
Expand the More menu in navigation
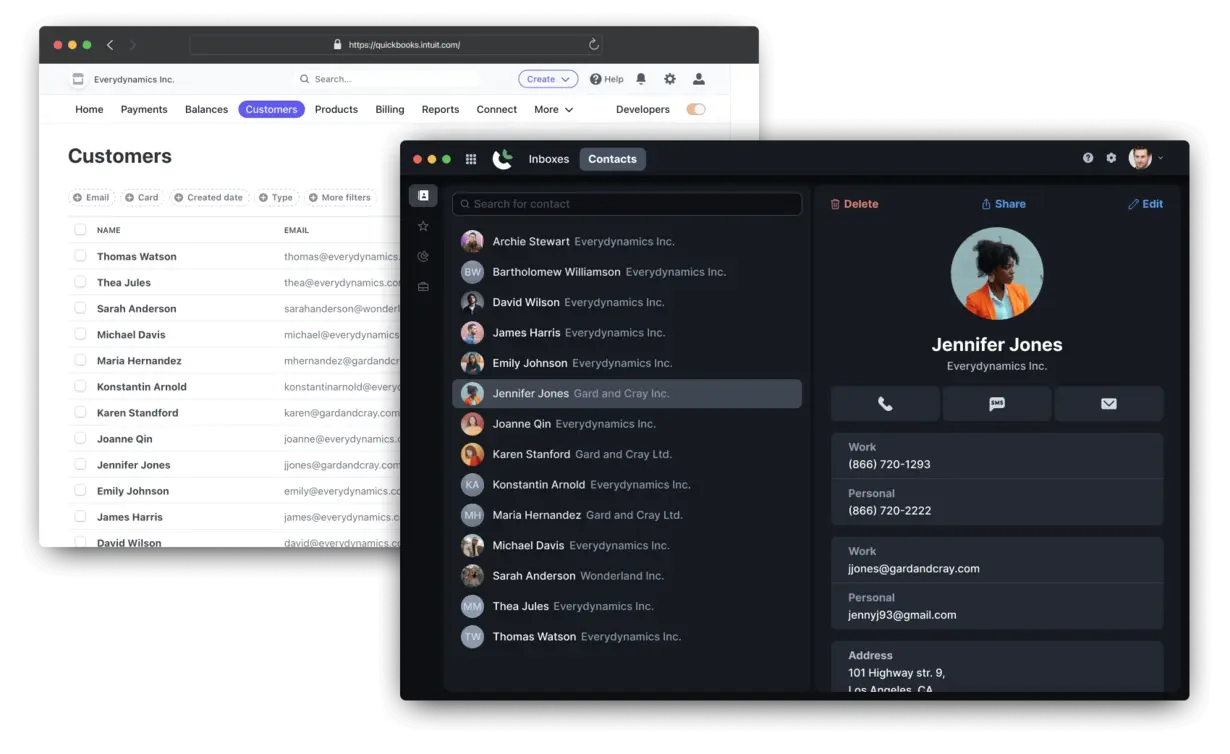[x=553, y=109]
